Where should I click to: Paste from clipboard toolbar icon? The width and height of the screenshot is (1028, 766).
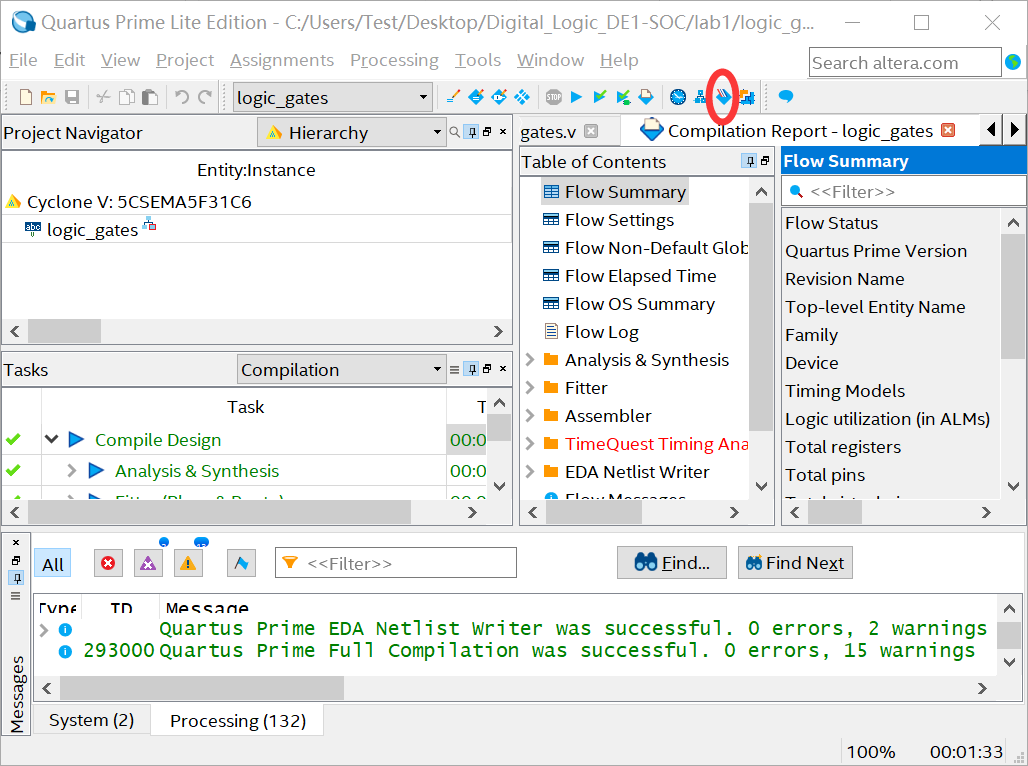coord(150,97)
